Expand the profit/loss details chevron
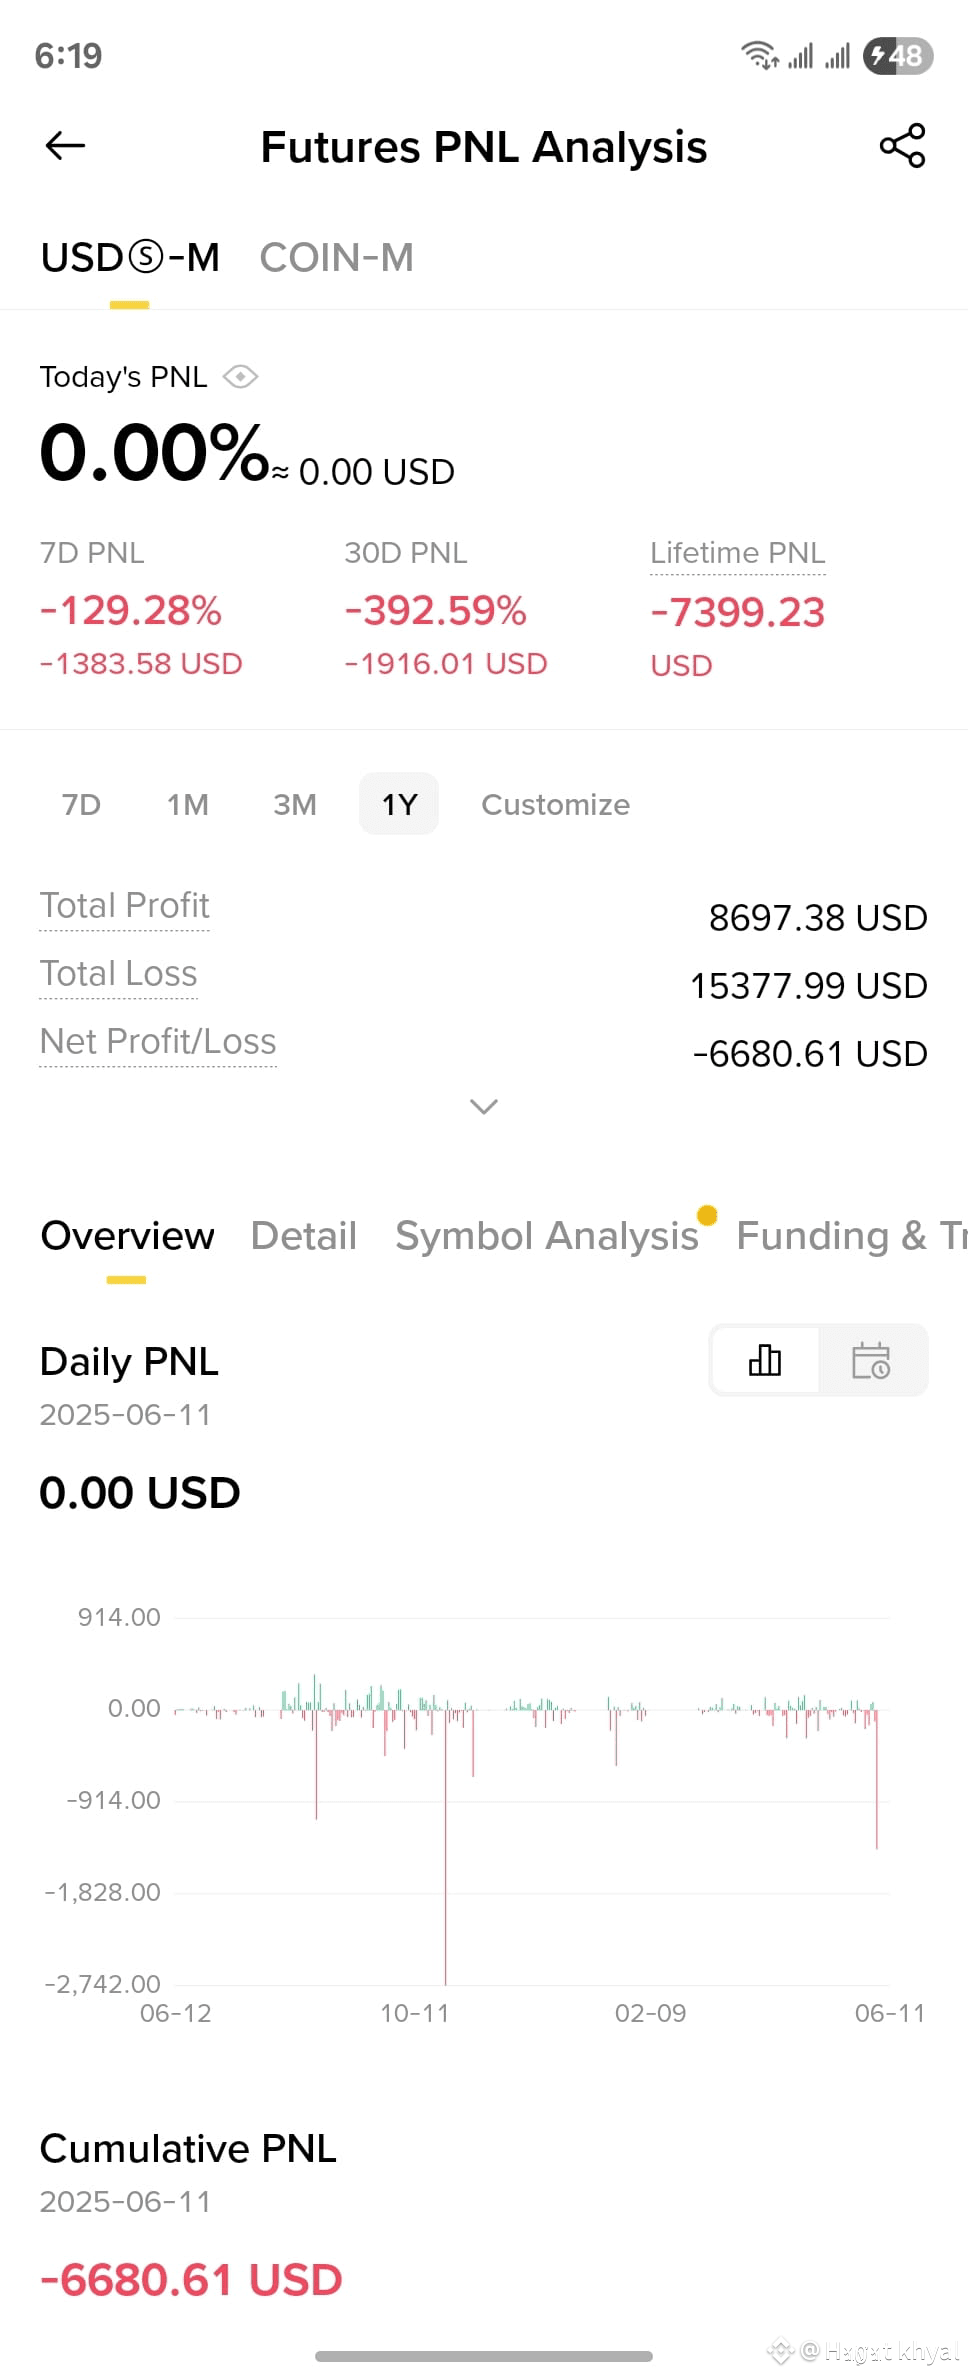The height and width of the screenshot is (2376, 968). click(484, 1106)
